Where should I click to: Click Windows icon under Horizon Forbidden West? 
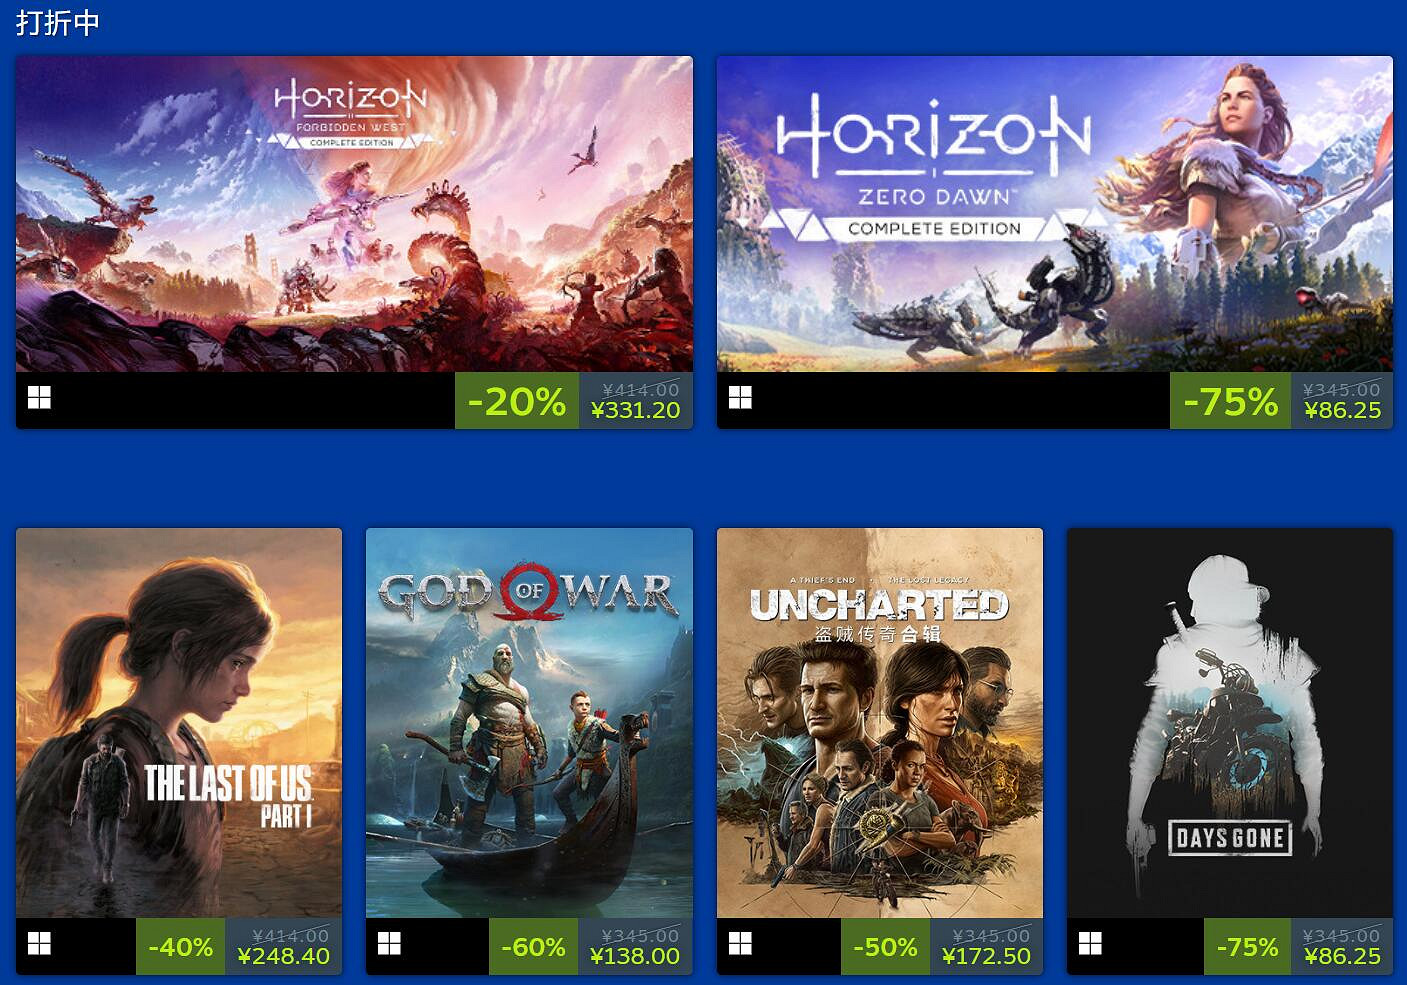pos(39,398)
